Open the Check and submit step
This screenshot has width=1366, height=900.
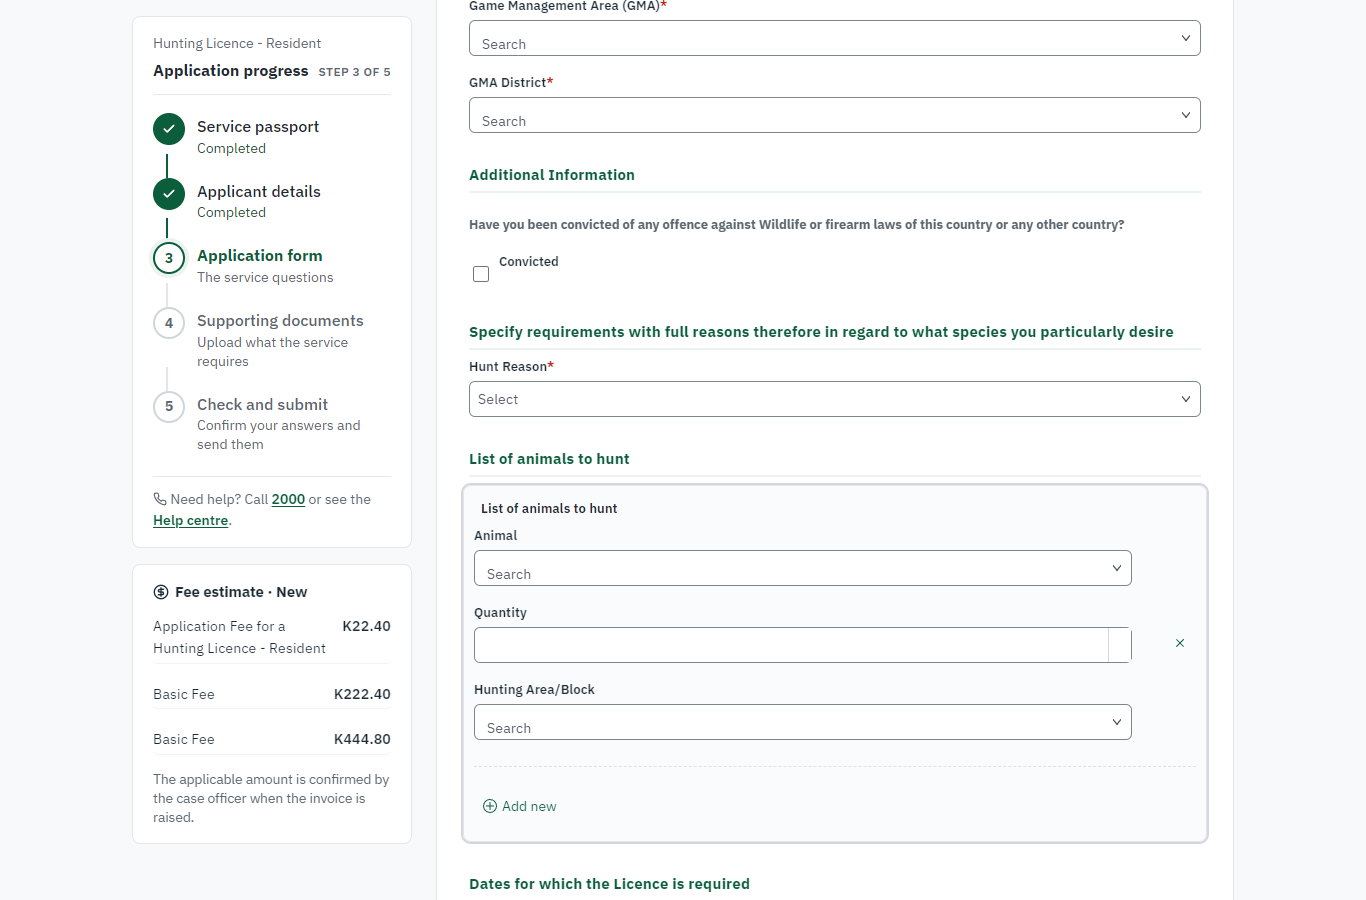(262, 405)
